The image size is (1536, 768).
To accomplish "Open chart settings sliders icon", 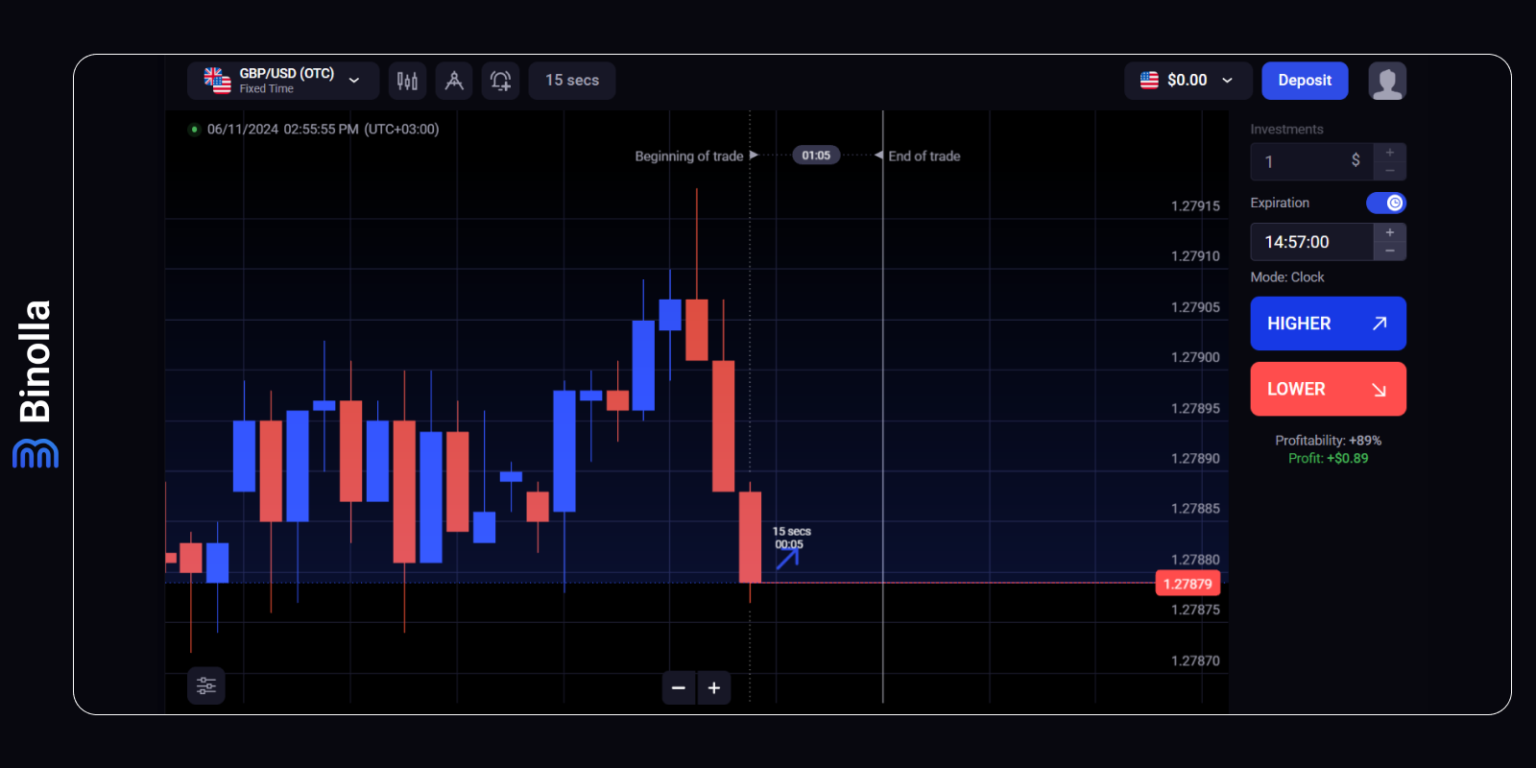I will pyautogui.click(x=206, y=686).
